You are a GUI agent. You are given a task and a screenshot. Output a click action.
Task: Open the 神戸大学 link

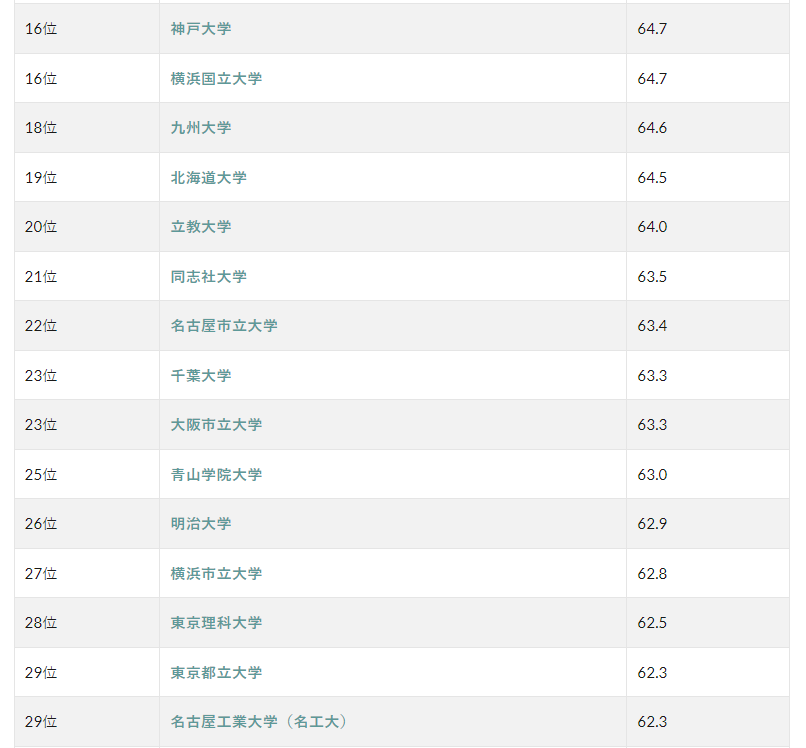tap(201, 29)
